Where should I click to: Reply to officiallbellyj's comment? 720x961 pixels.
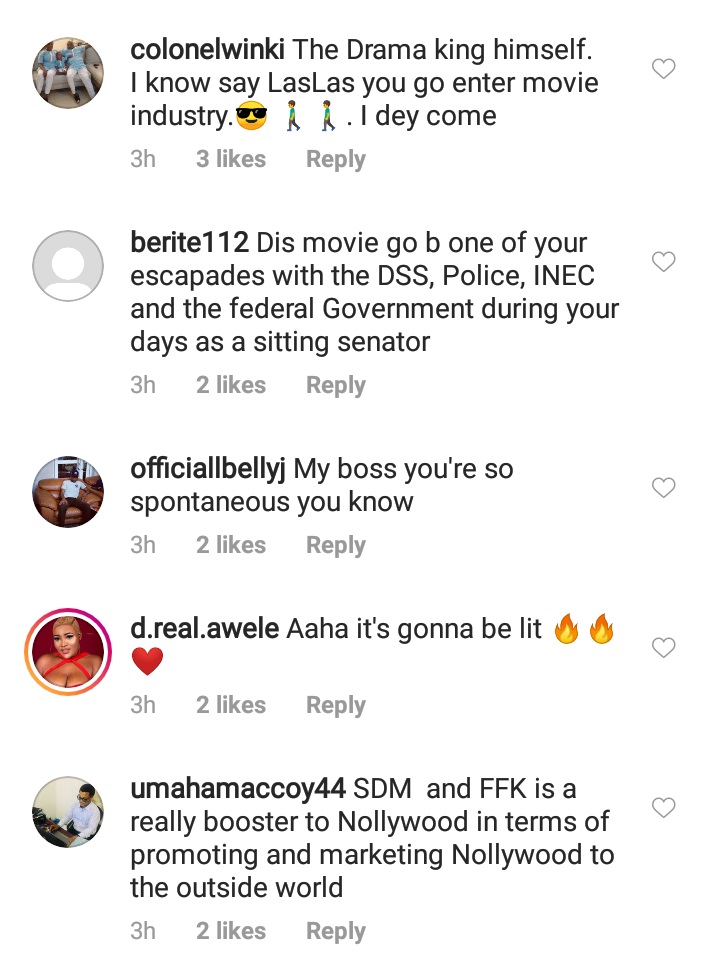pos(335,545)
